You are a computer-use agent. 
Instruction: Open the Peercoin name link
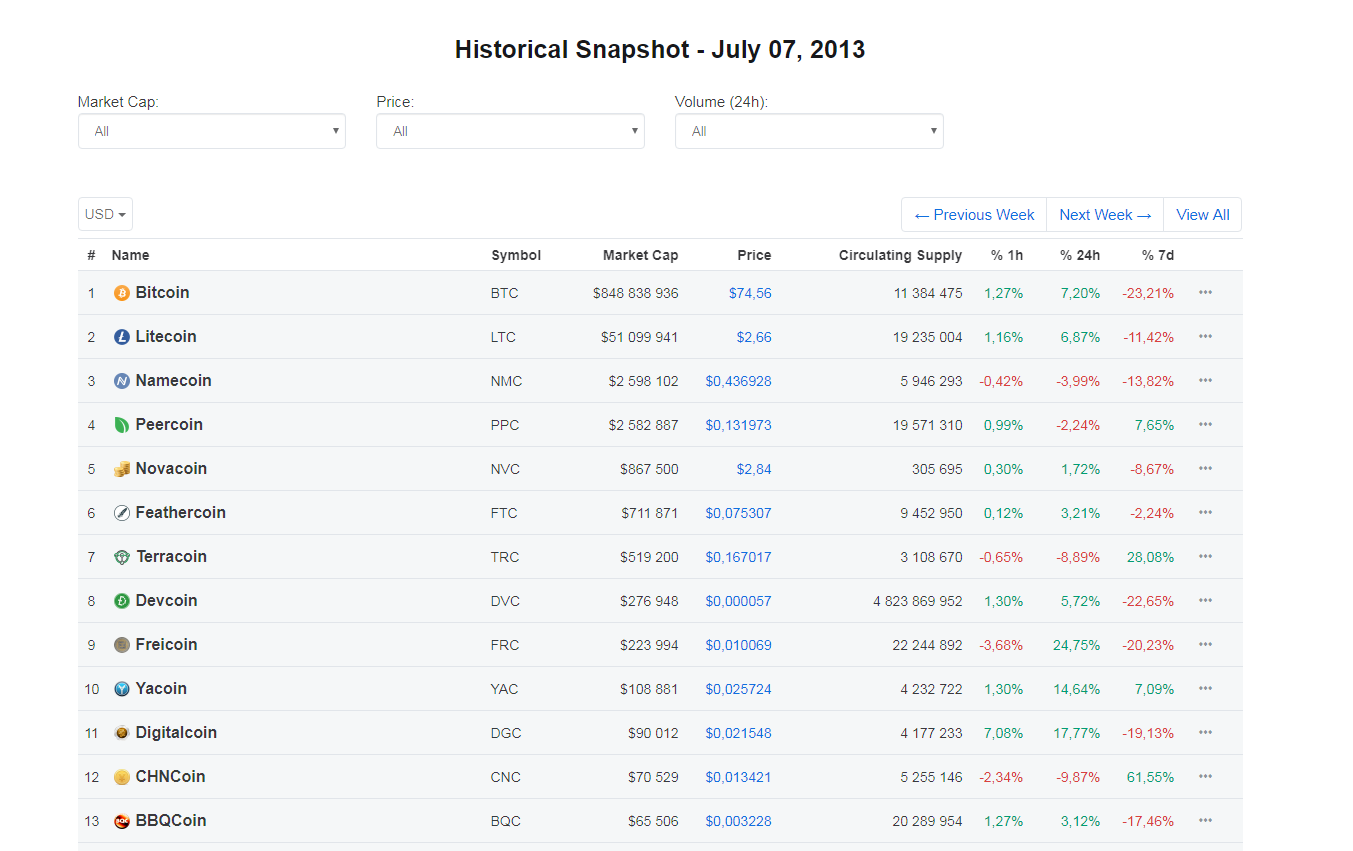point(169,425)
